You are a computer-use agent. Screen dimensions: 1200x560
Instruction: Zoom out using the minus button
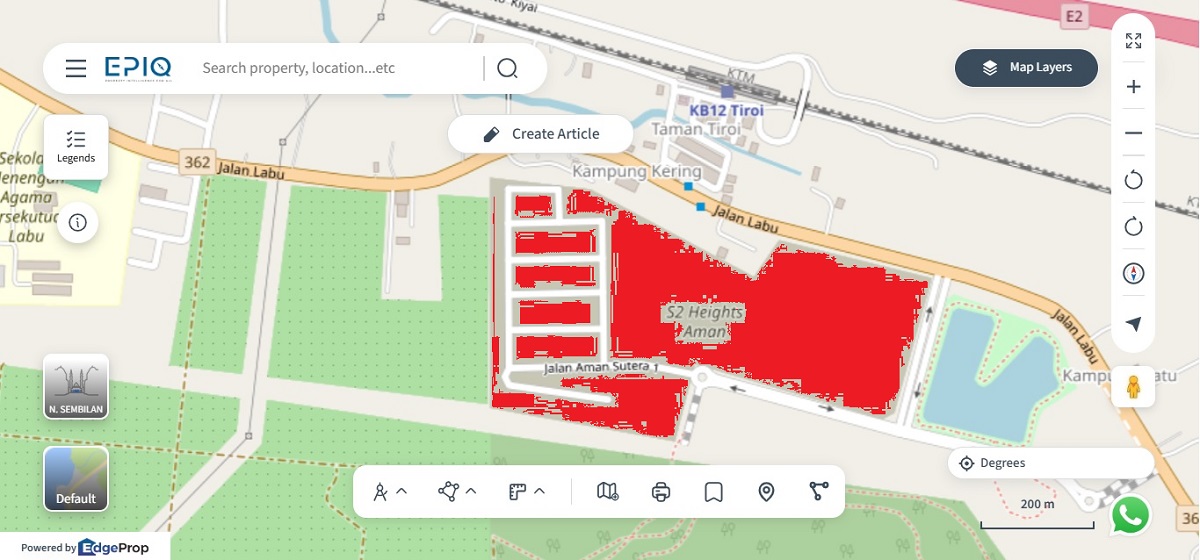pos(1133,133)
